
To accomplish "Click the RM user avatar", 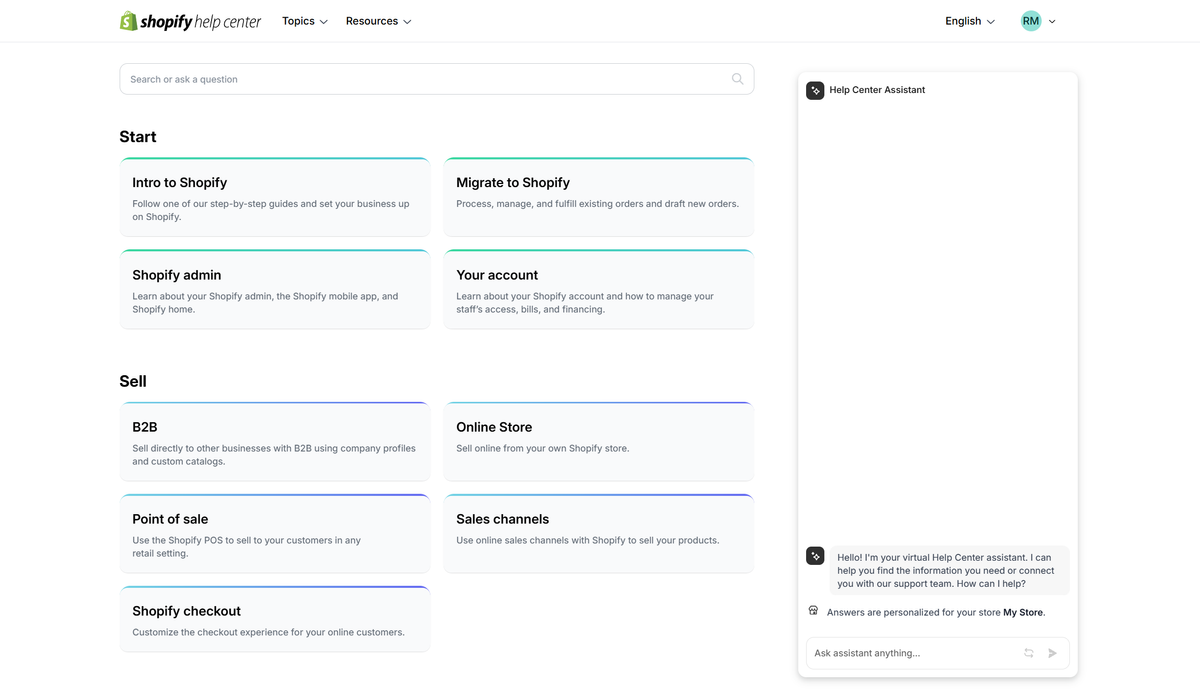I will tap(1030, 21).
